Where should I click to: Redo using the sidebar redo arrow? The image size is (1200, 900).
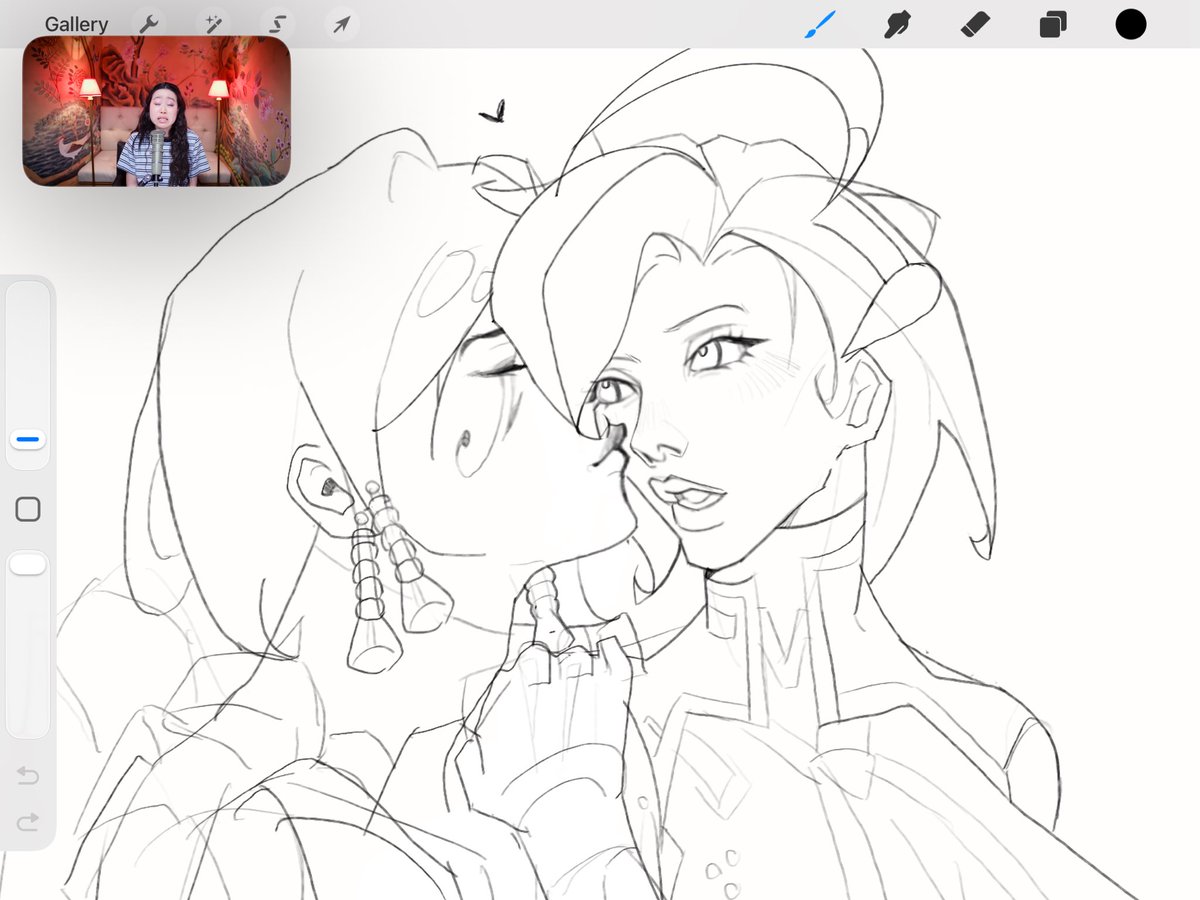[x=28, y=822]
